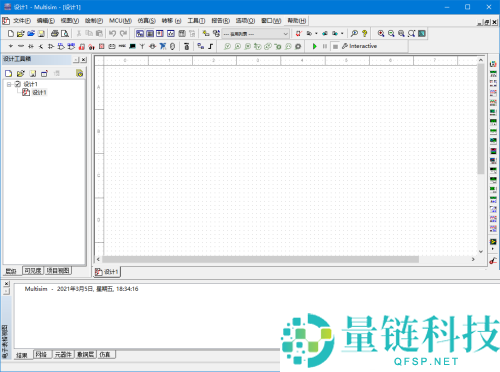Toggle the Grapher view button
The height and width of the screenshot is (372, 500).
point(171,33)
